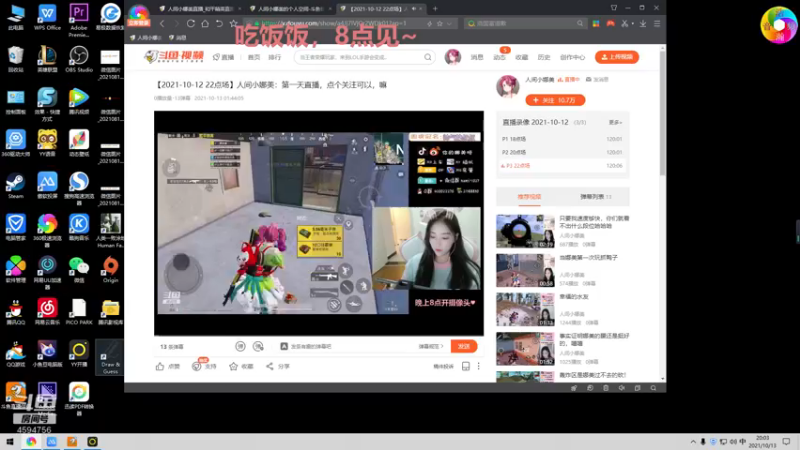The height and width of the screenshot is (450, 800).
Task: Click the 分享 share icon
Action: click(x=270, y=366)
